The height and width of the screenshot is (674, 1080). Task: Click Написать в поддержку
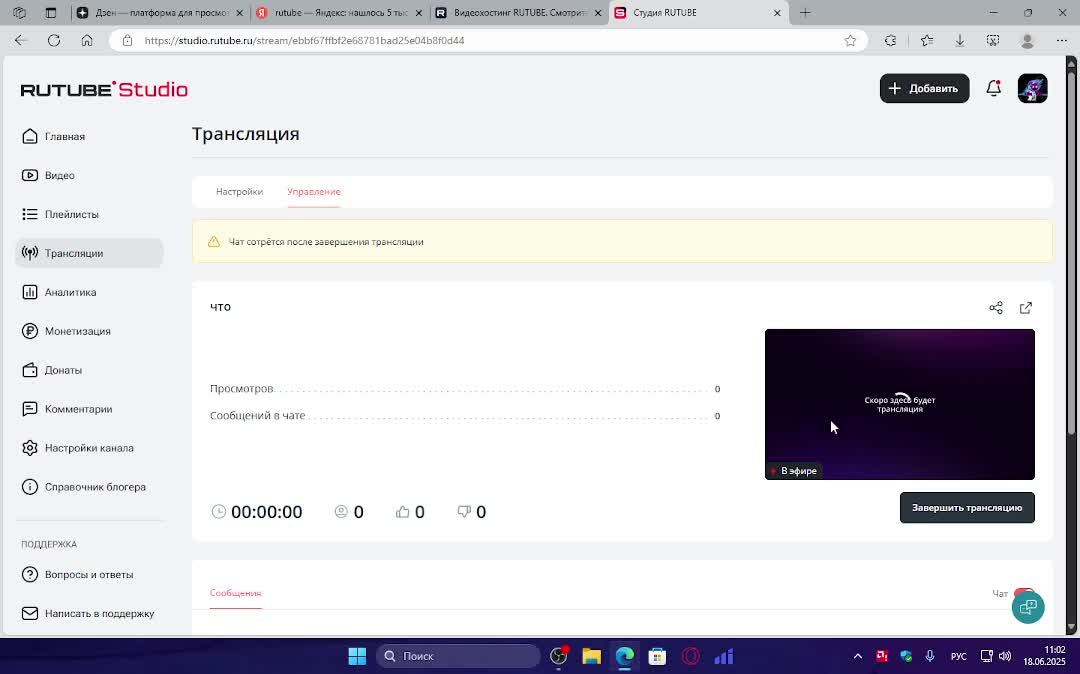[88, 613]
